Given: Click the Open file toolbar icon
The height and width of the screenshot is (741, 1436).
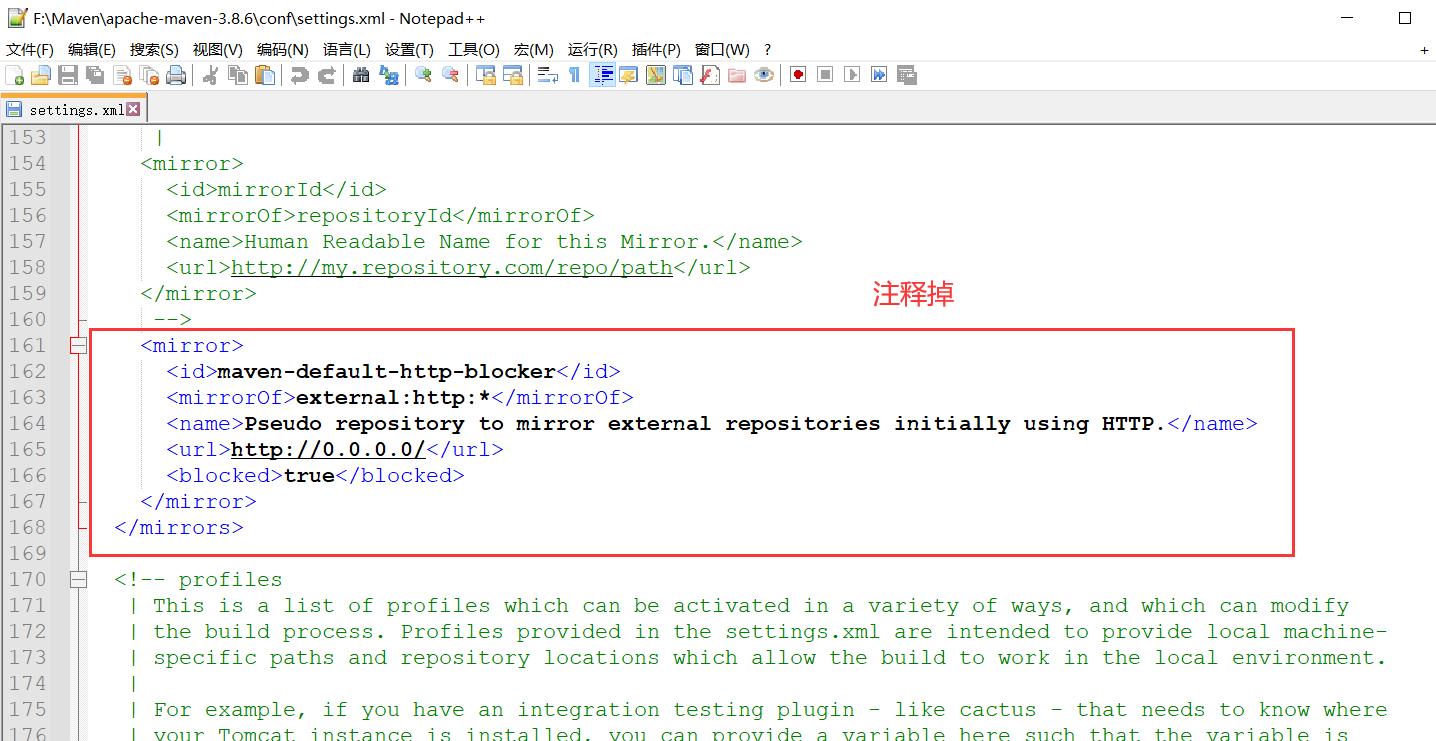Looking at the screenshot, I should coord(41,75).
